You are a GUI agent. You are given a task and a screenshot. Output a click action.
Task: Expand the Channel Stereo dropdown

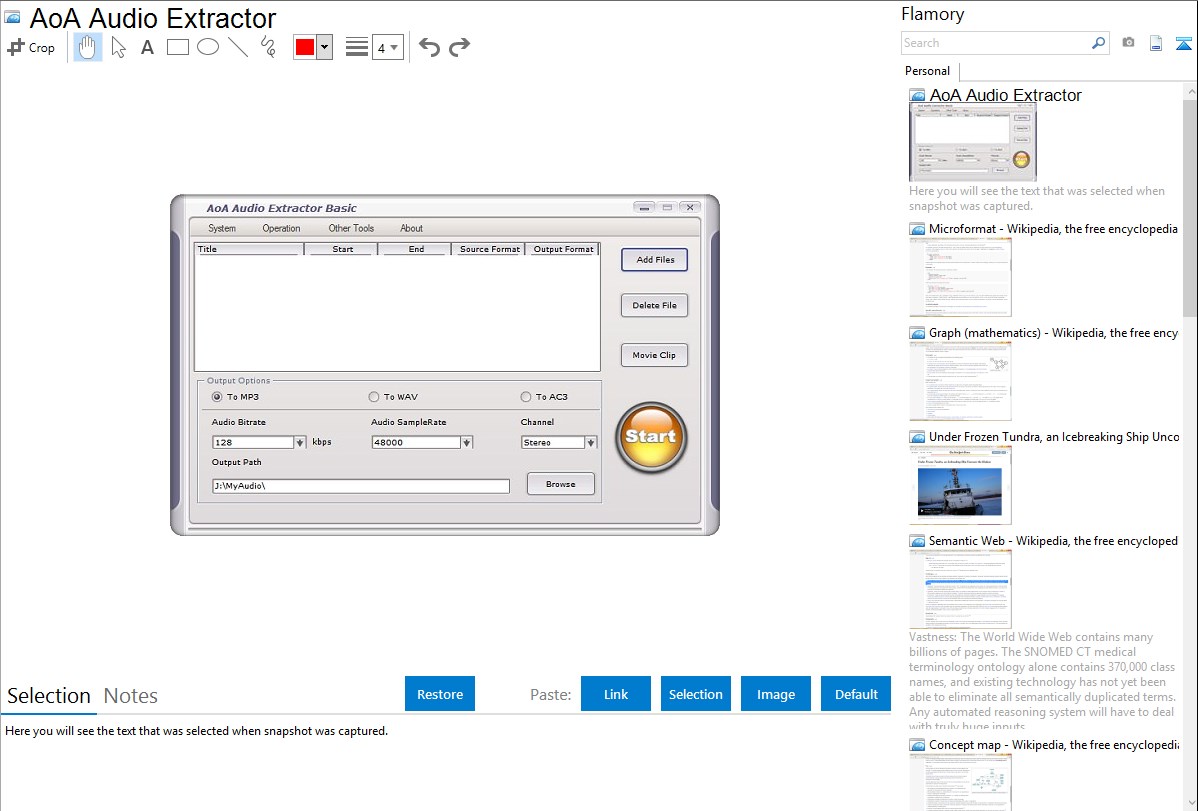coord(591,443)
